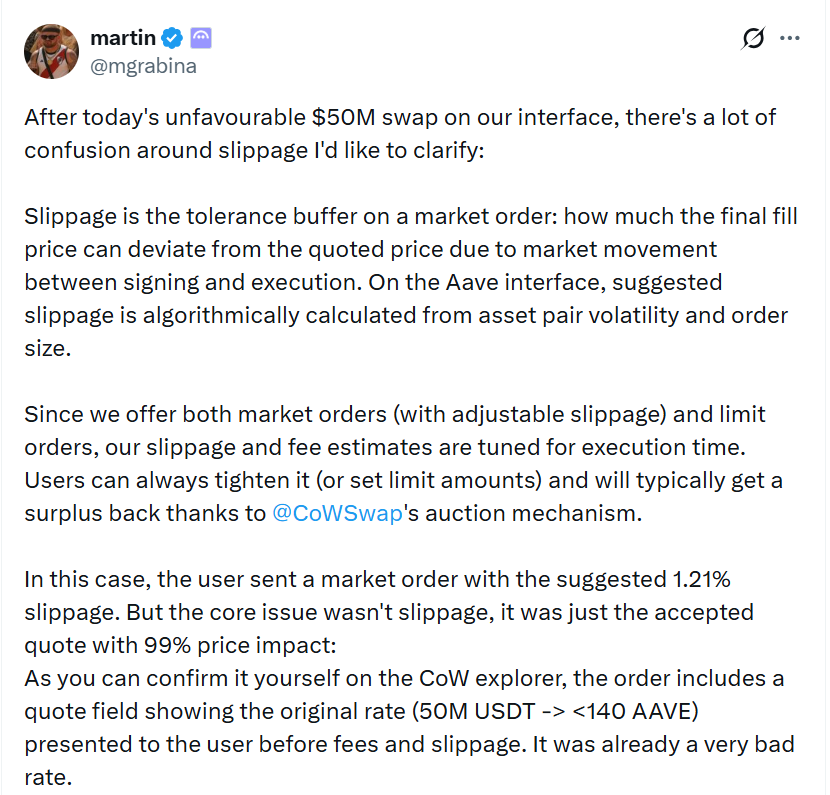Image resolution: width=830 pixels, height=795 pixels.
Task: Open martin's profile picture
Action: pos(51,52)
